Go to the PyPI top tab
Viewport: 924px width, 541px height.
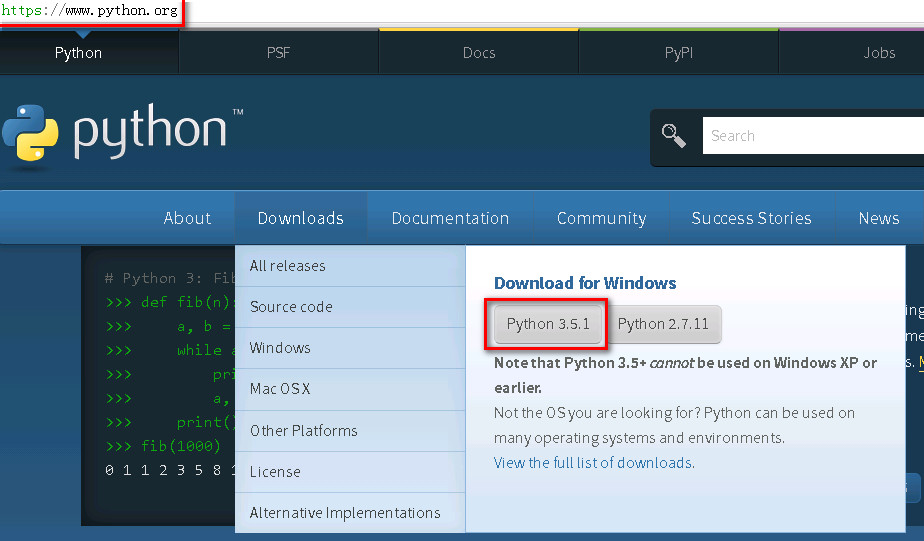click(x=679, y=53)
